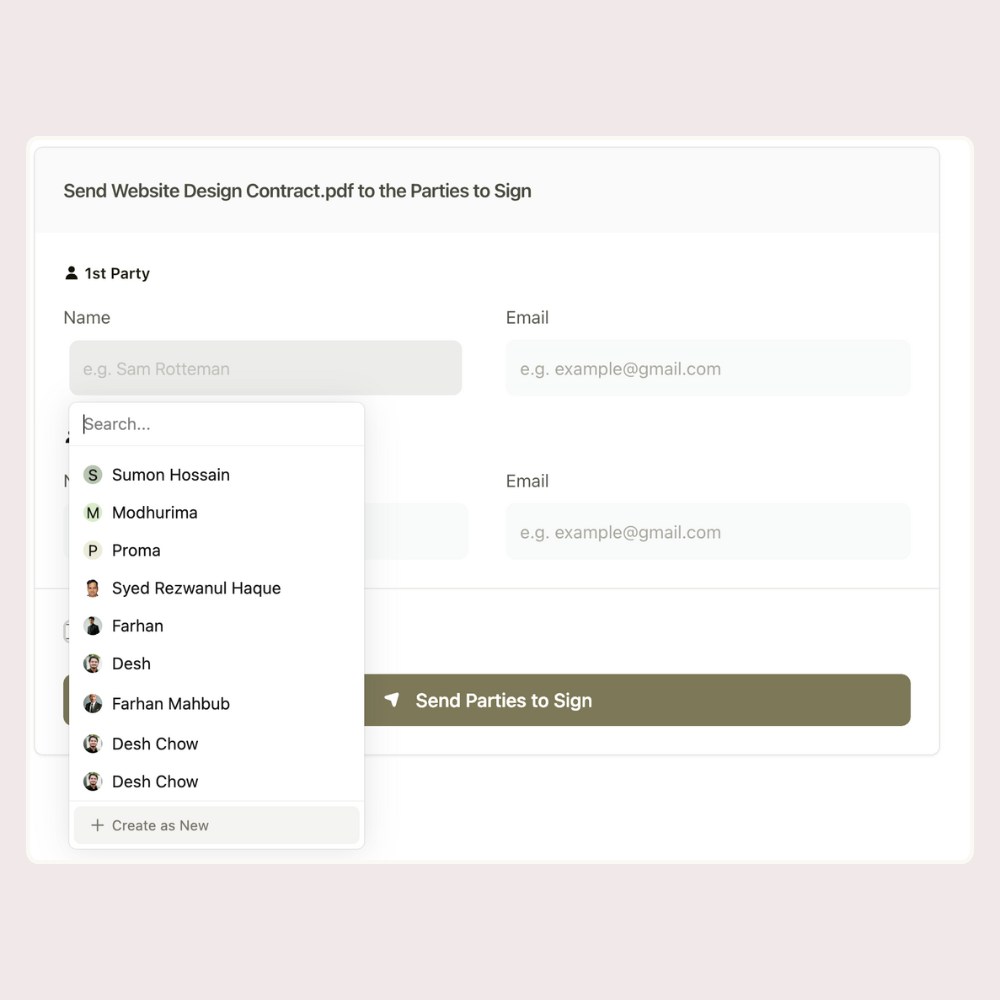Click Syed Rezwanul Haque's profile photo
The height and width of the screenshot is (1000, 1000).
pyautogui.click(x=92, y=588)
